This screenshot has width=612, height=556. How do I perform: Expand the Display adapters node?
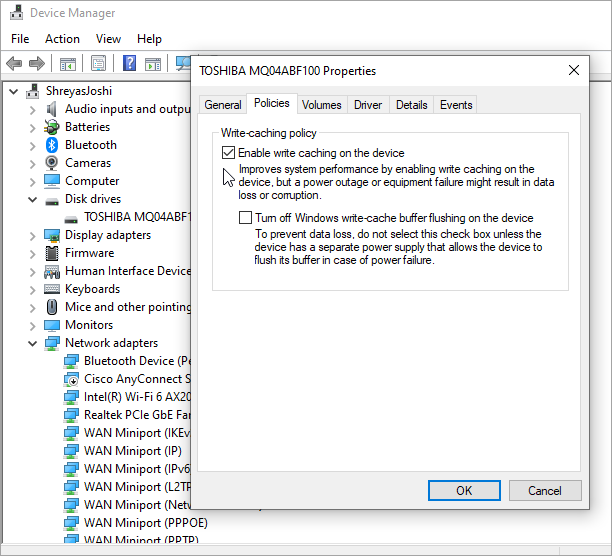(33, 236)
